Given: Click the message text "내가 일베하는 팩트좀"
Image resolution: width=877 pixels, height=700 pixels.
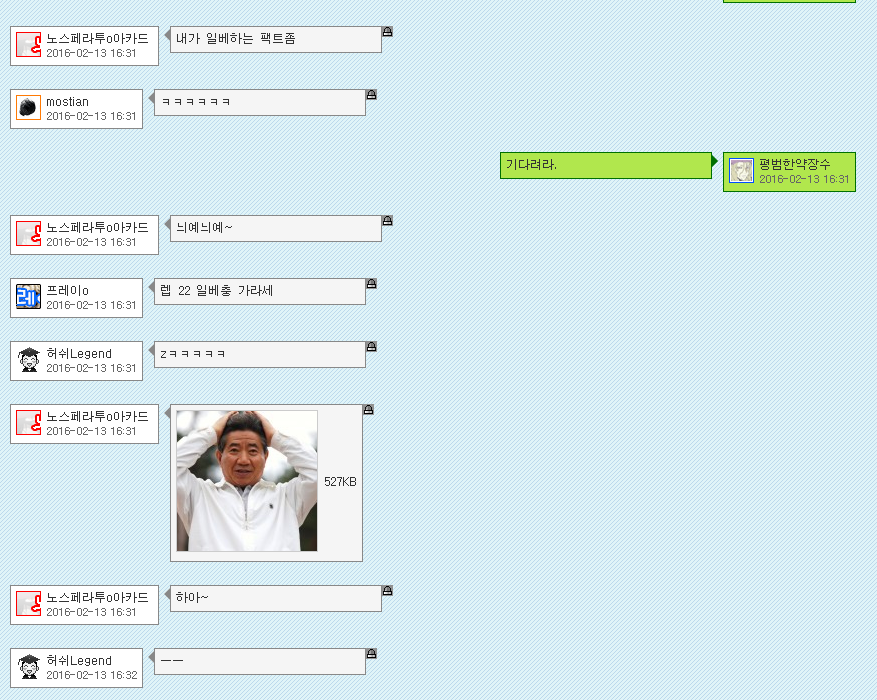Looking at the screenshot, I should pos(235,39).
